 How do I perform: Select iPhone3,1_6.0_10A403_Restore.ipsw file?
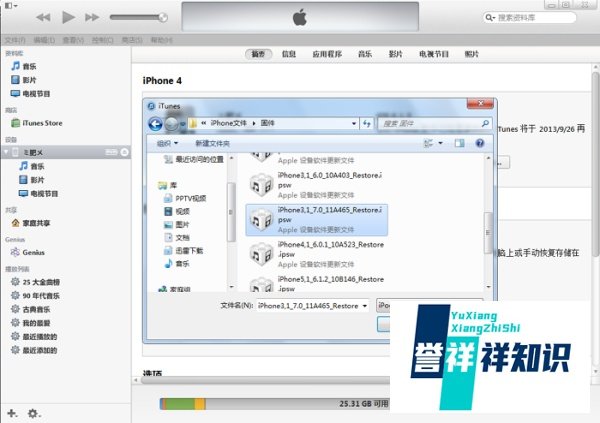click(316, 185)
